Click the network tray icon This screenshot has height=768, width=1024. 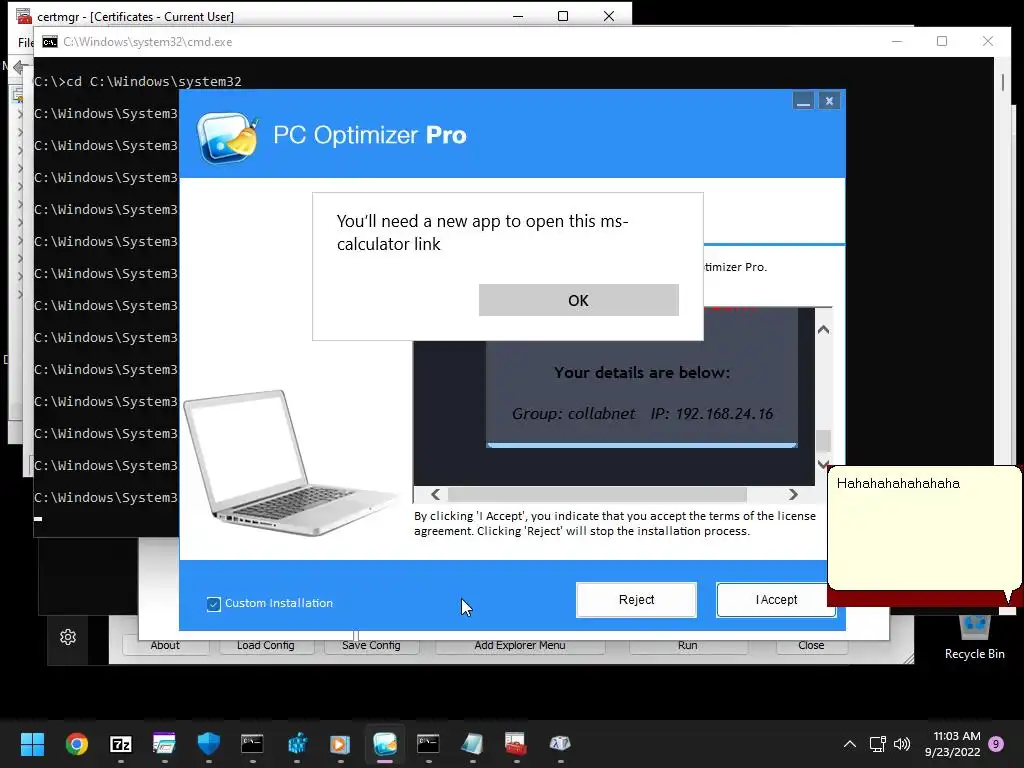click(x=877, y=744)
